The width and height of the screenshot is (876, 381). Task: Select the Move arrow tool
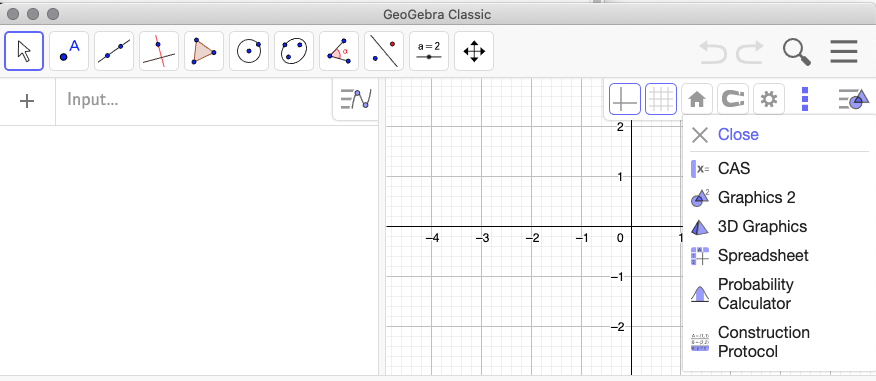click(x=24, y=51)
